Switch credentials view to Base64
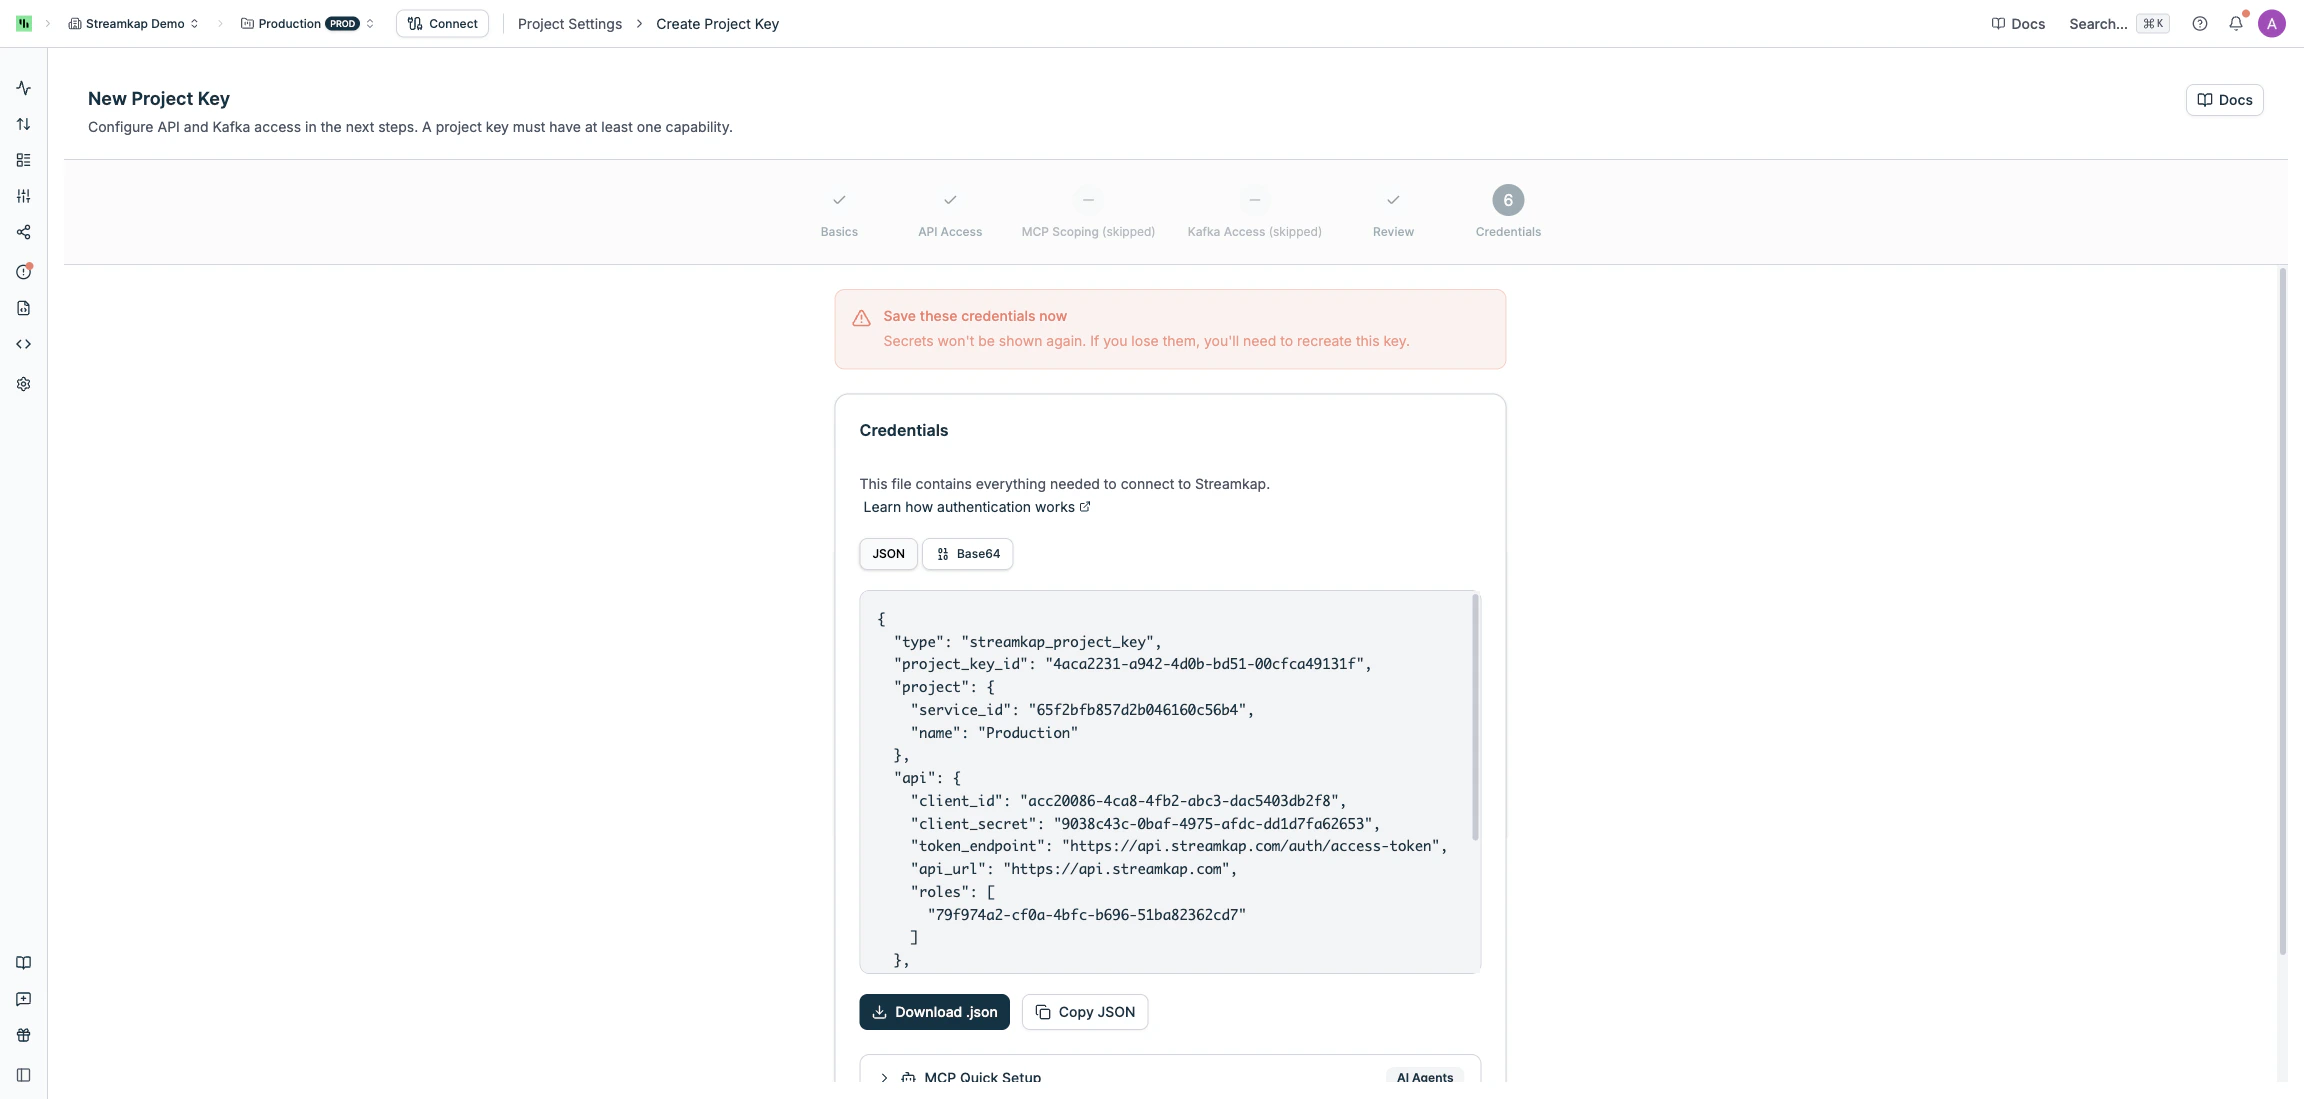The image size is (2304, 1099). tap(967, 554)
